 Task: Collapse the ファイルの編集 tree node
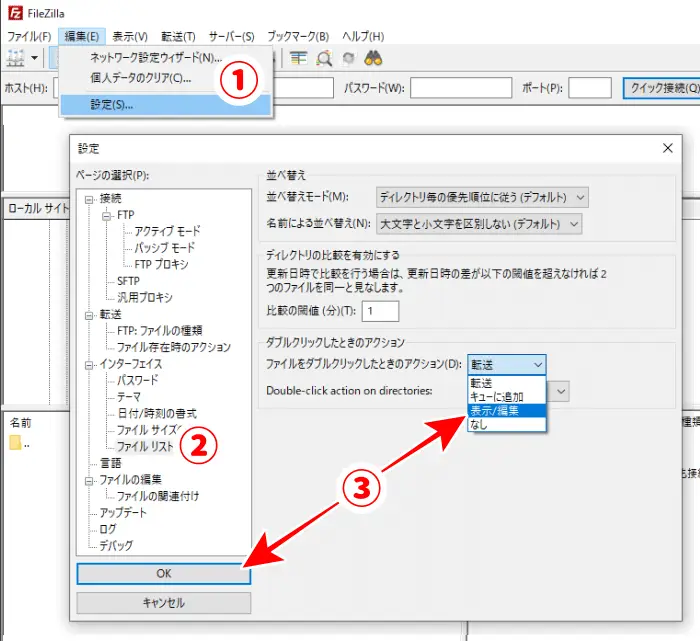click(x=89, y=481)
